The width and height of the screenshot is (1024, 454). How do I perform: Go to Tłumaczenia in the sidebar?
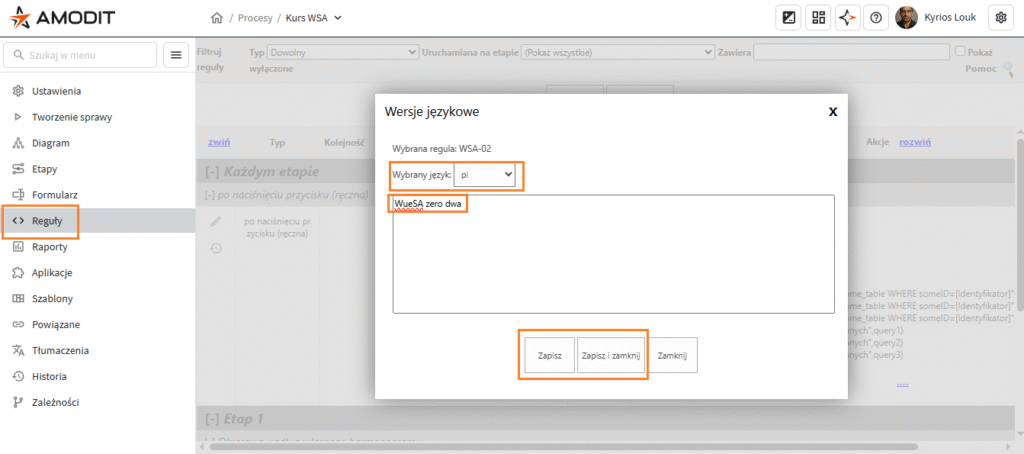[60, 351]
